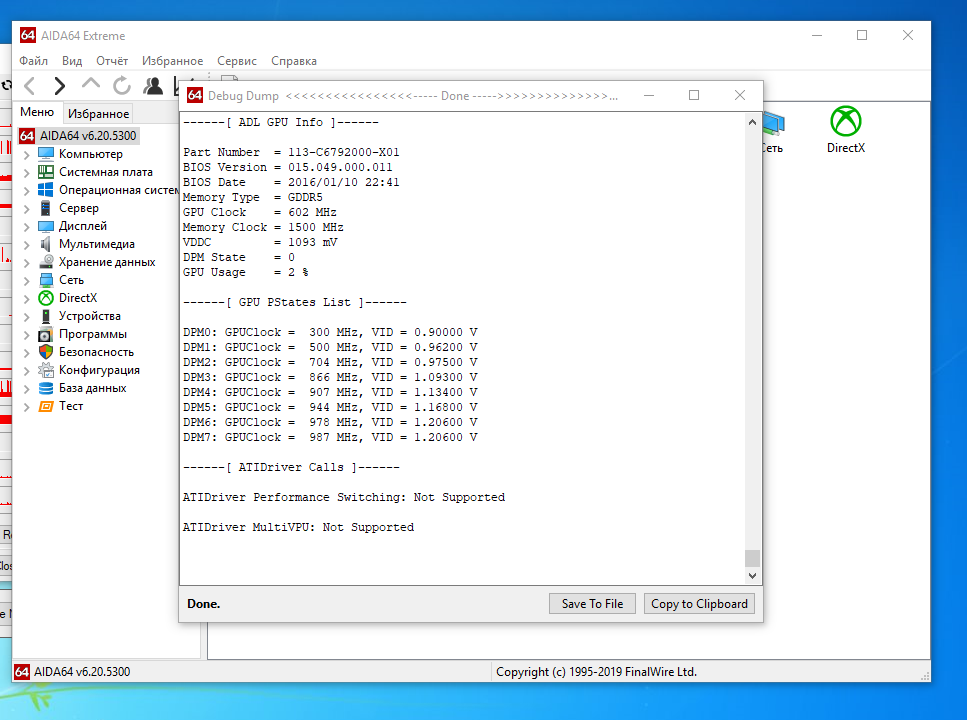
Task: Select the Тест benchmark icon
Action: coord(46,406)
